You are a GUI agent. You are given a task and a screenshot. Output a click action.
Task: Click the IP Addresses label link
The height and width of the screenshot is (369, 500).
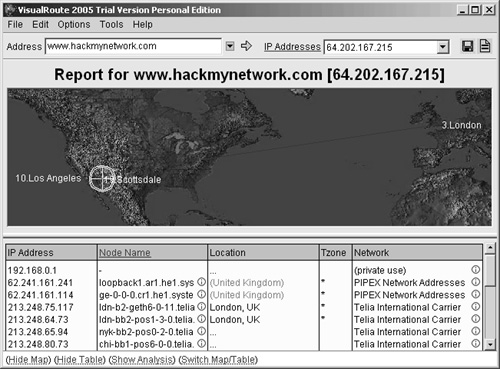tap(292, 47)
